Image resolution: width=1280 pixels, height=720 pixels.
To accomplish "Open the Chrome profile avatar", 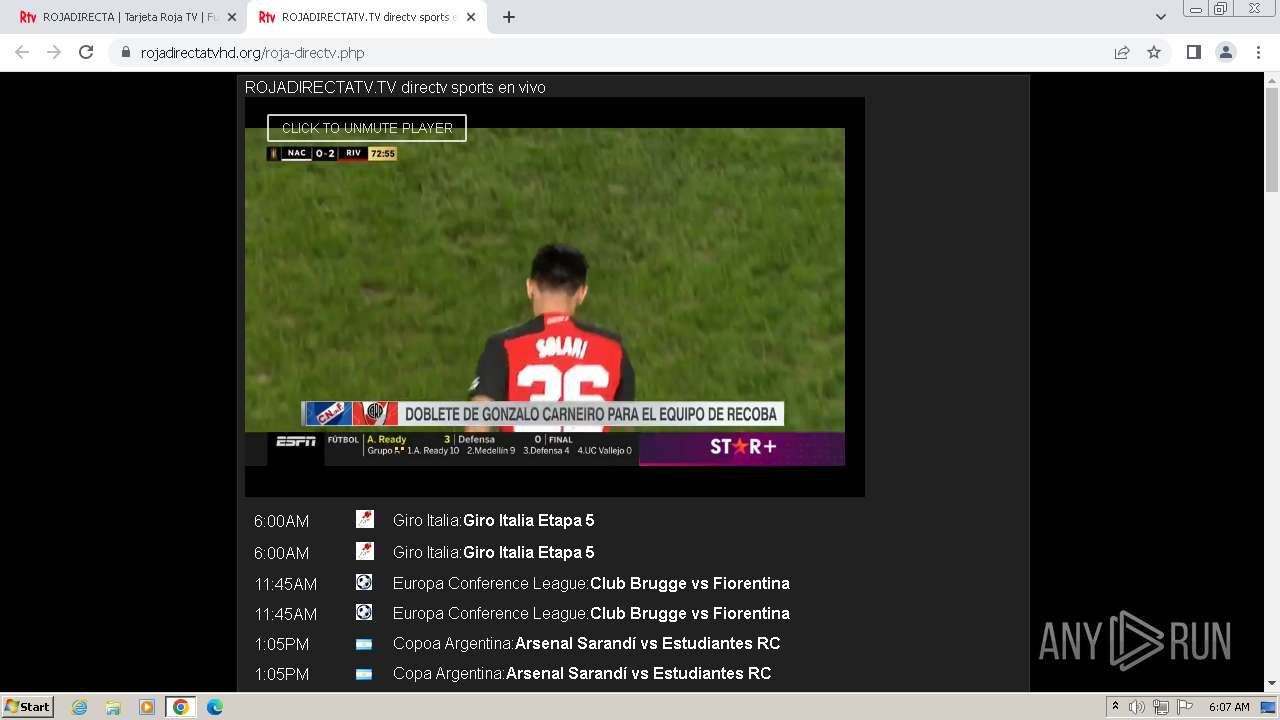I will (1226, 52).
